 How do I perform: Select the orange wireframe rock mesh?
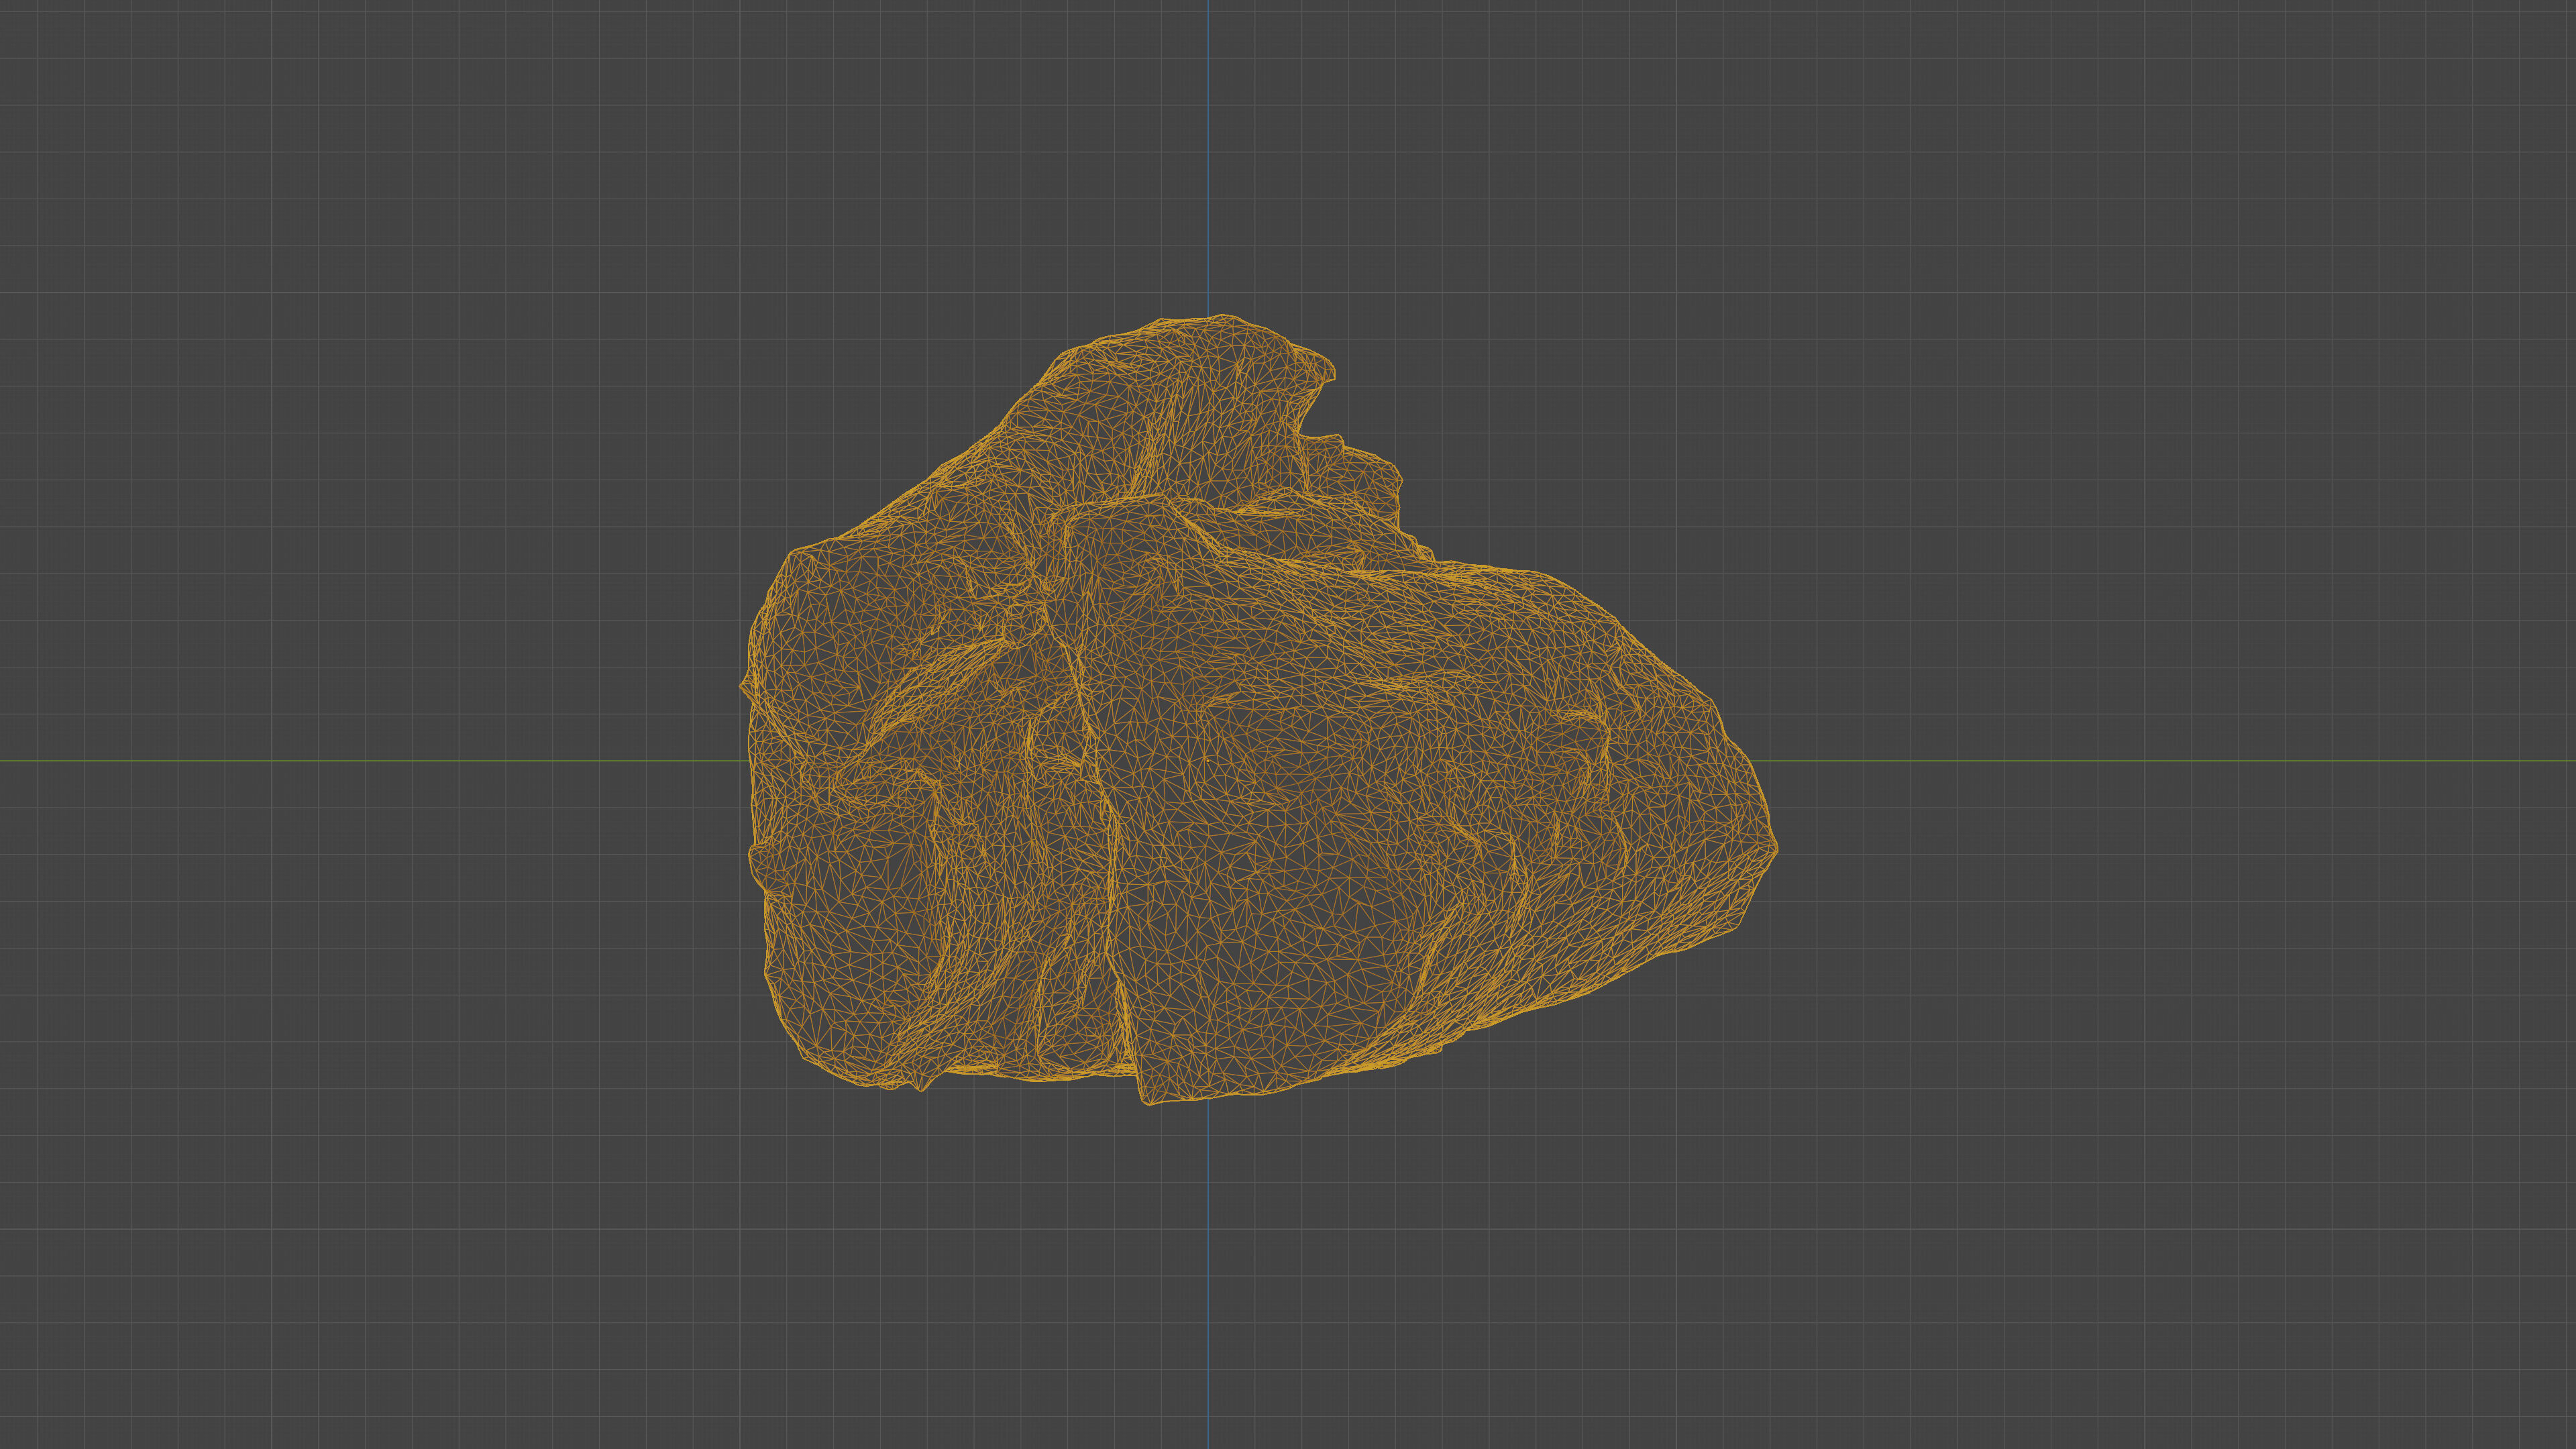(1258, 710)
